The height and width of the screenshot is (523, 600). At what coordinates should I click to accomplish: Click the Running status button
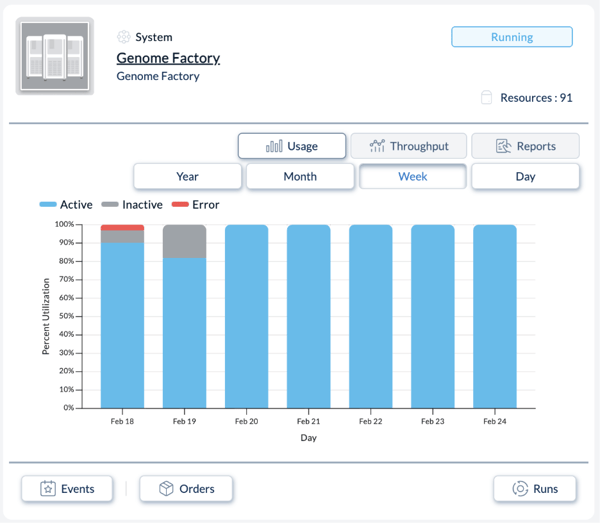(x=511, y=37)
